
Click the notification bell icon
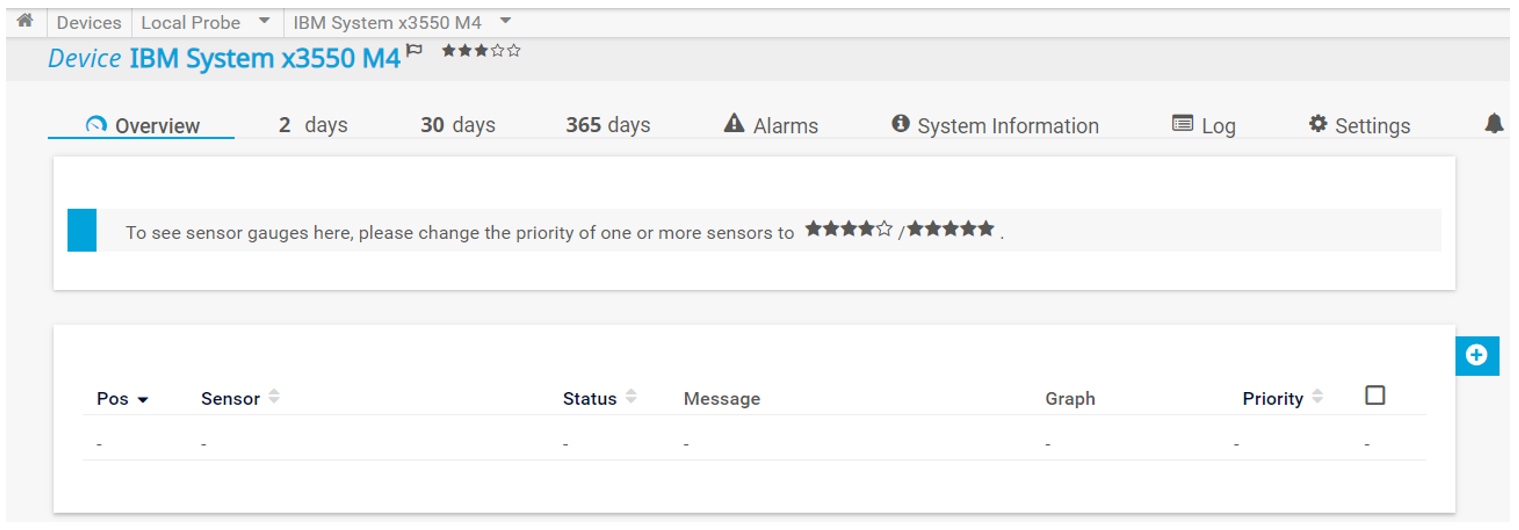(x=1493, y=124)
